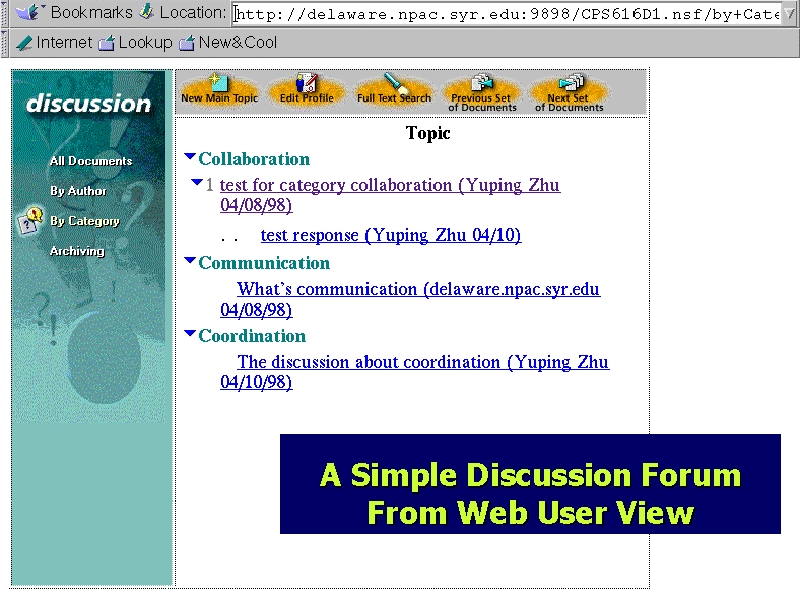Open the Internet toolbar shortcut

point(54,42)
